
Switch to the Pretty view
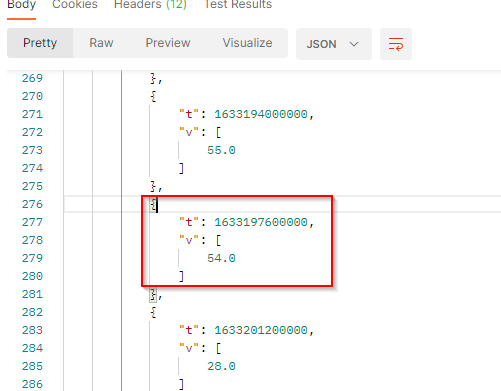click(x=40, y=43)
